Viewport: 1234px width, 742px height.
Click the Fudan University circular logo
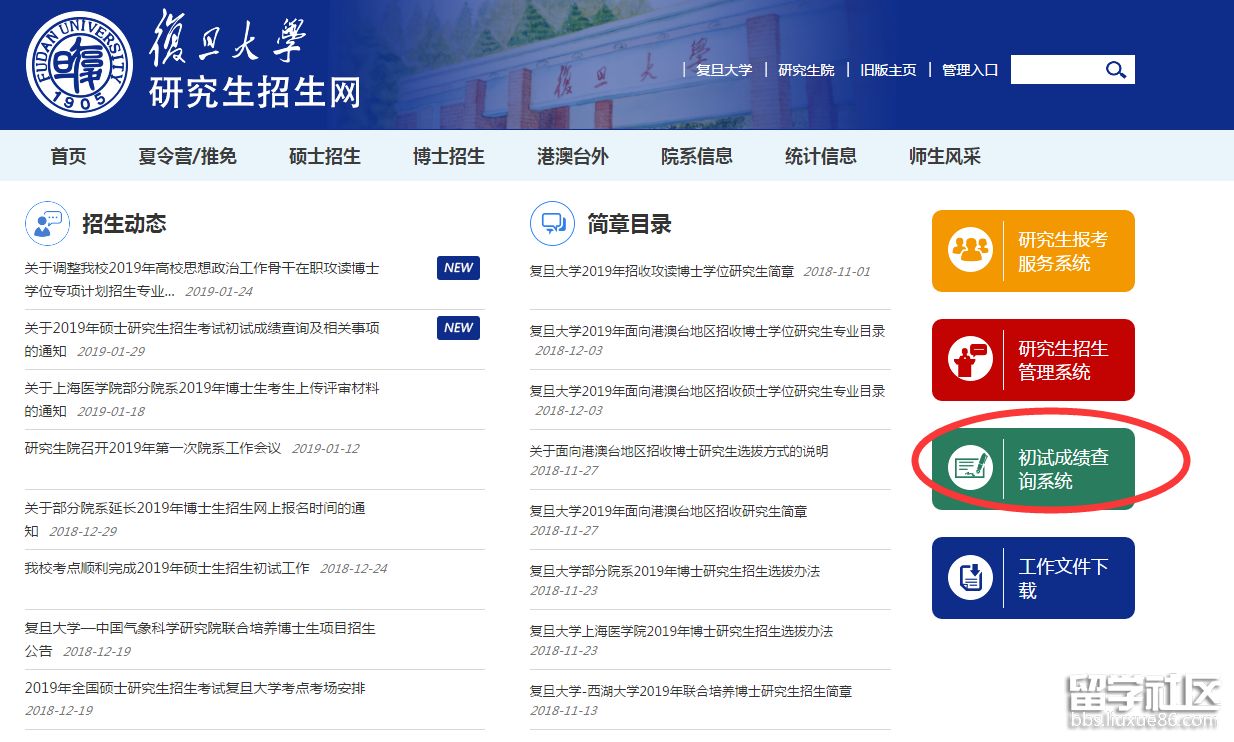[78, 65]
